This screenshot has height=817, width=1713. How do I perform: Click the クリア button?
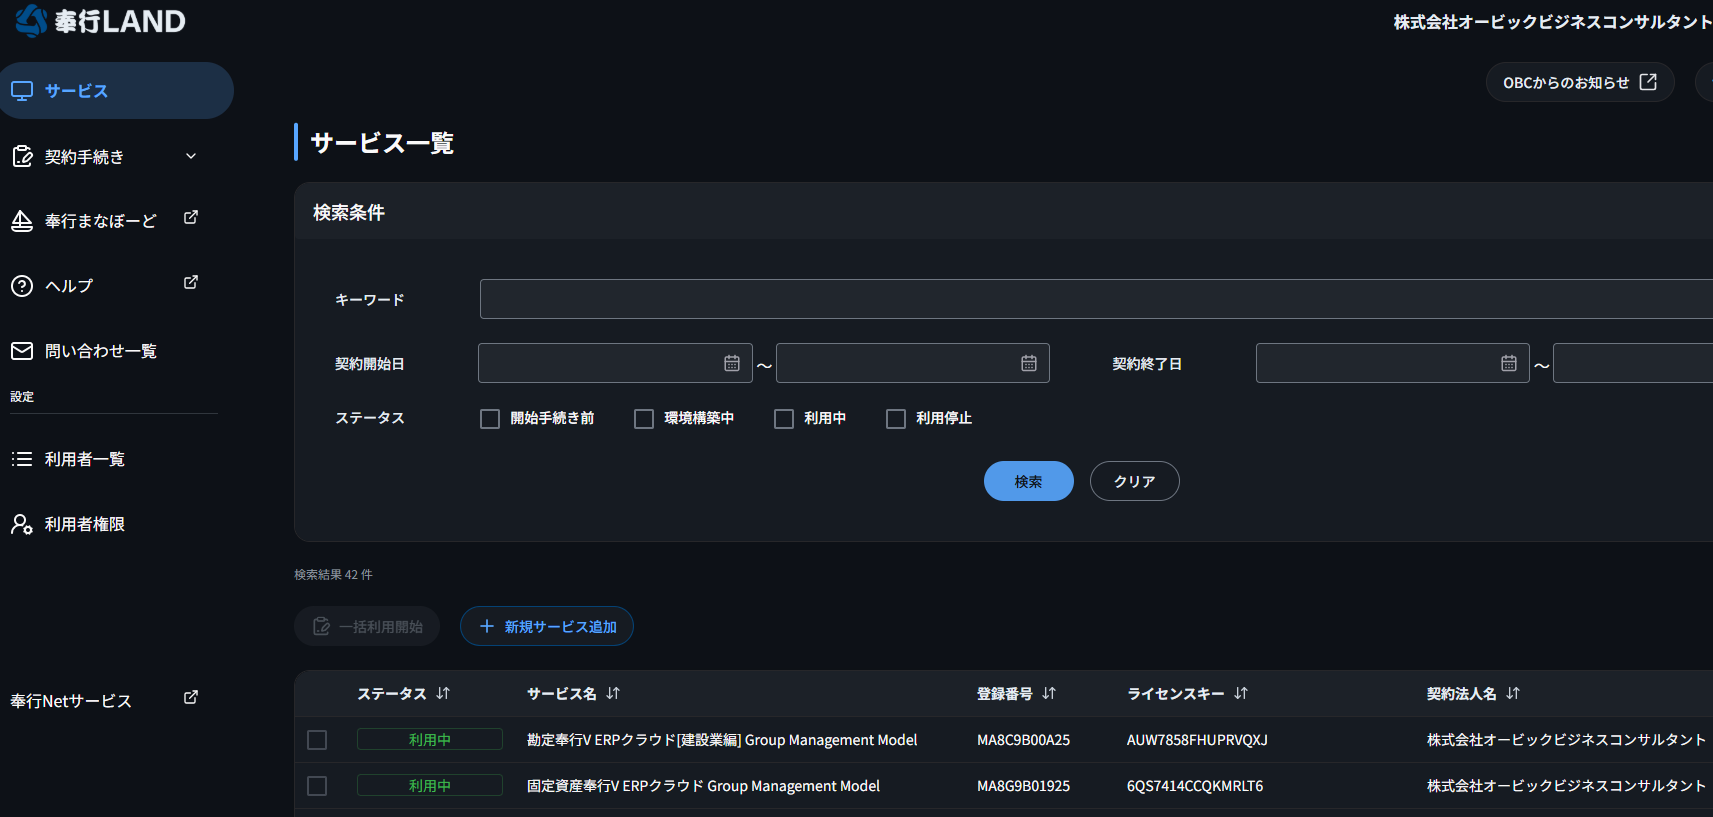coord(1135,481)
